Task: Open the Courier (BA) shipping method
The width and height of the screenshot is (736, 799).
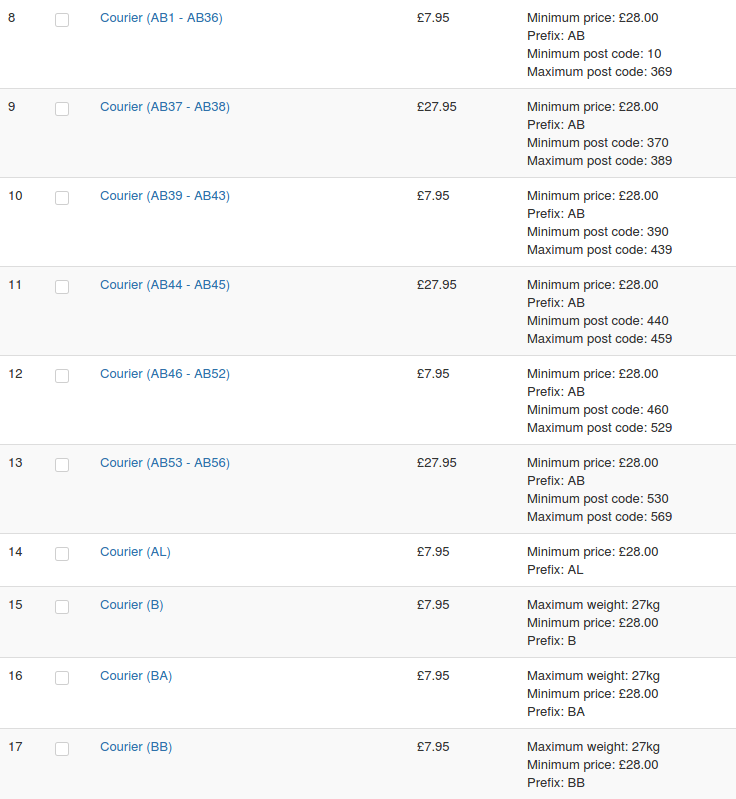Action: [136, 676]
